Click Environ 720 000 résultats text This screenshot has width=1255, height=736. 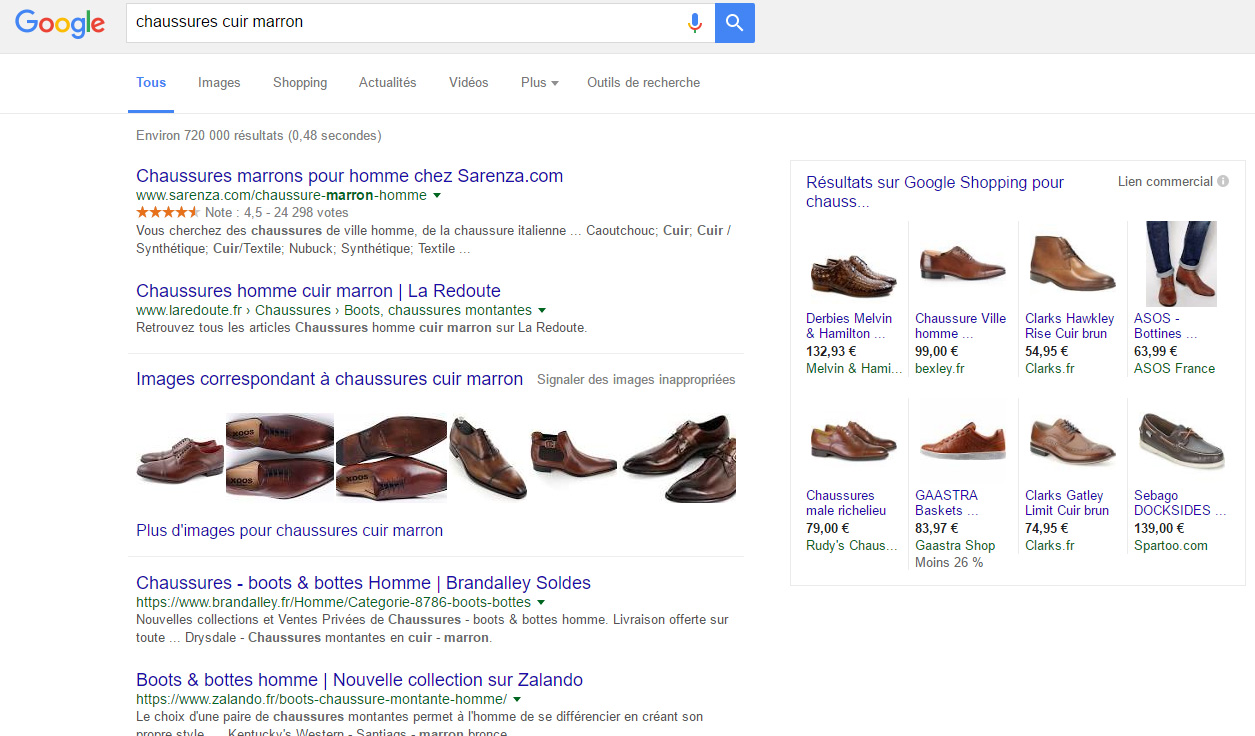[258, 135]
